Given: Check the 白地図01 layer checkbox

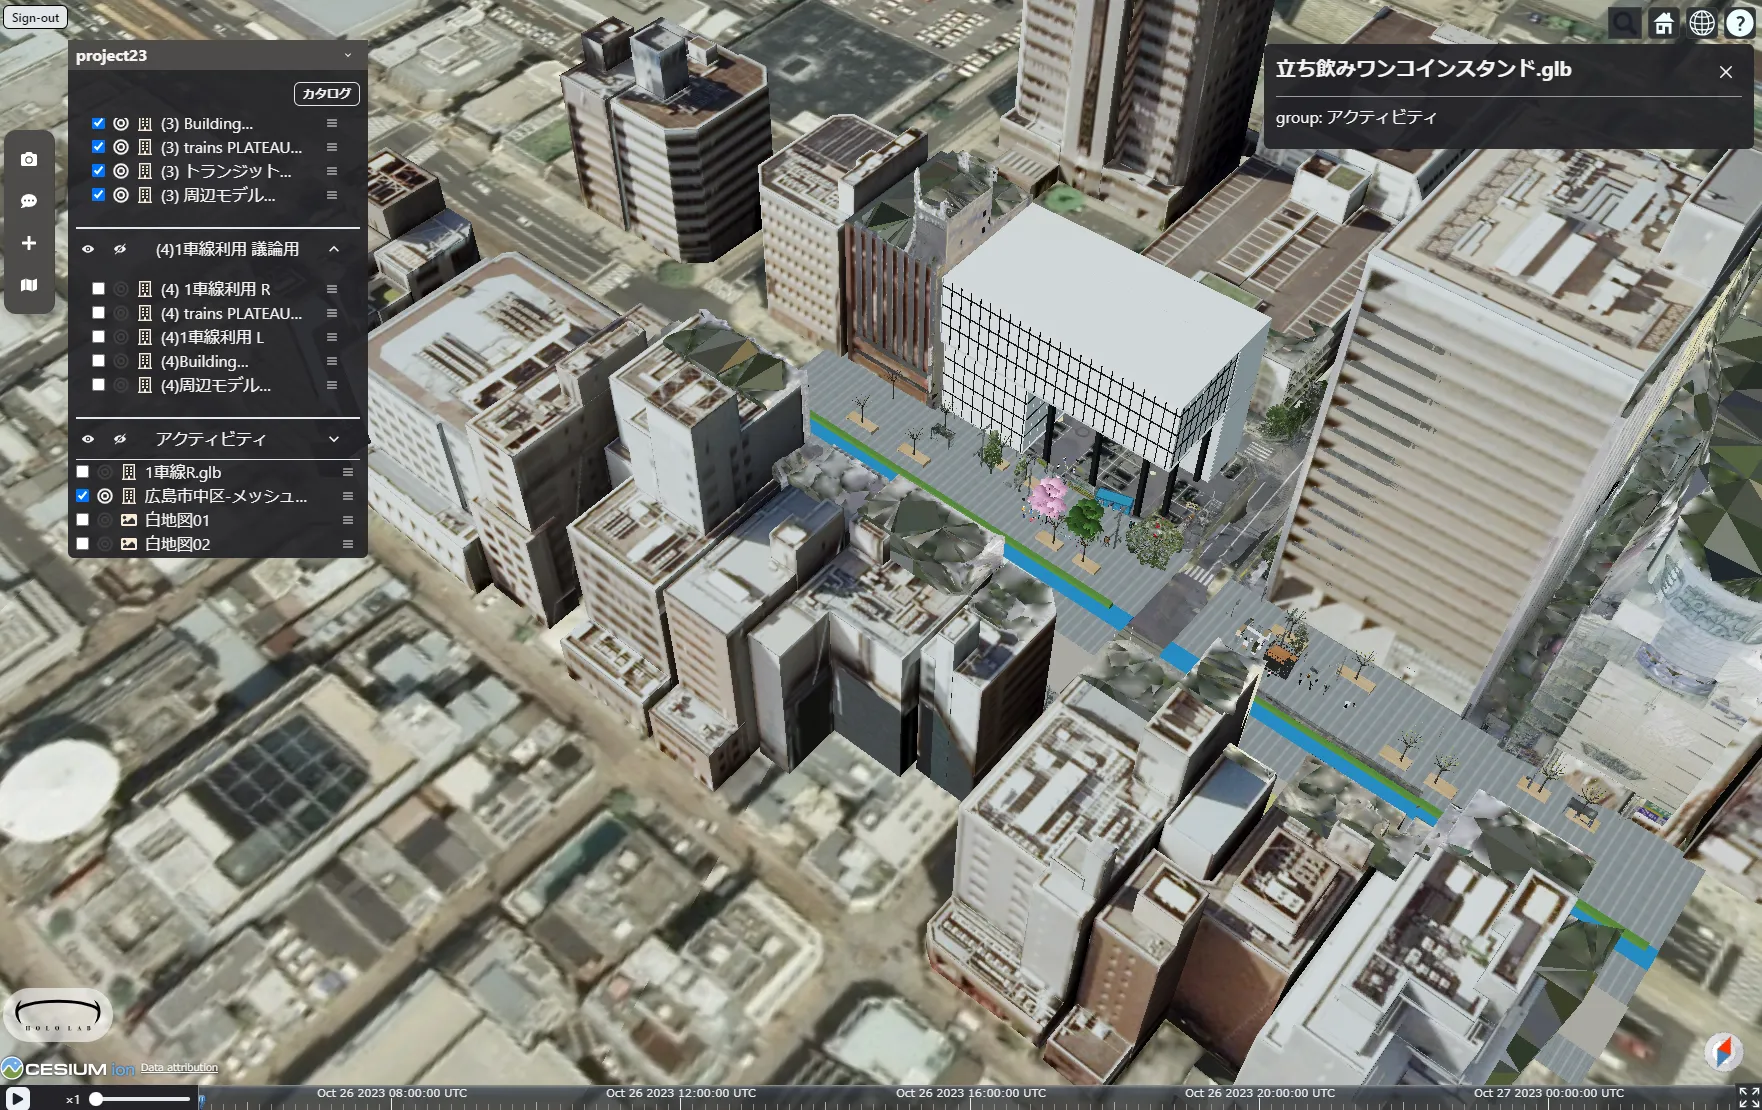Looking at the screenshot, I should [x=83, y=520].
